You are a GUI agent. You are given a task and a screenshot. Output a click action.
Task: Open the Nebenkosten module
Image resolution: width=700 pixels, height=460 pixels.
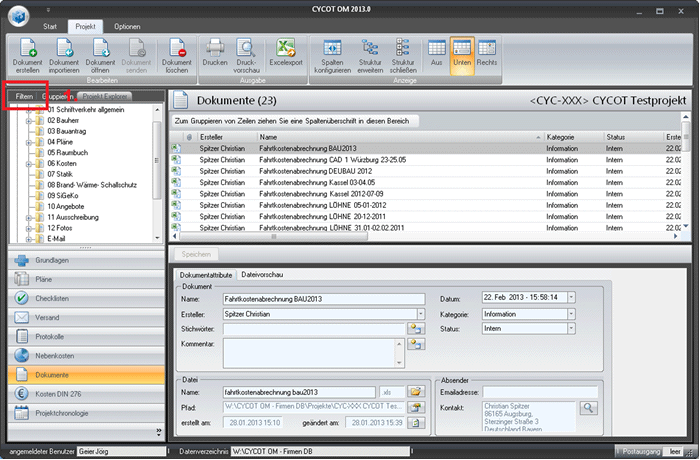tap(86, 356)
